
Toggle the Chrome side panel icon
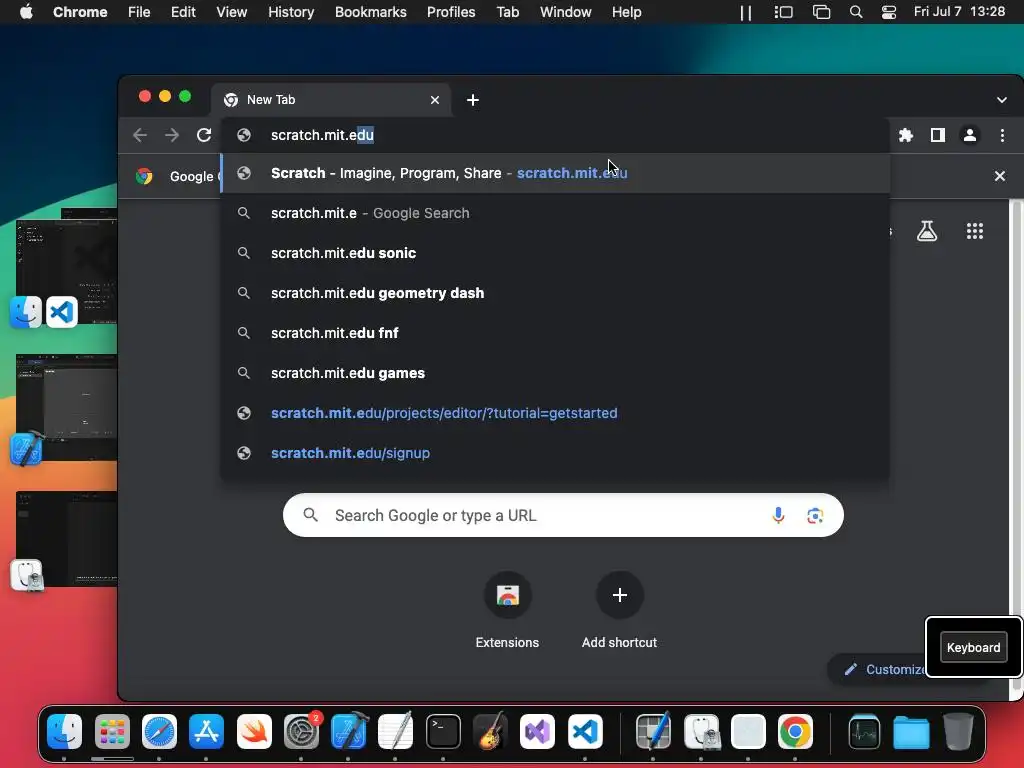click(938, 135)
